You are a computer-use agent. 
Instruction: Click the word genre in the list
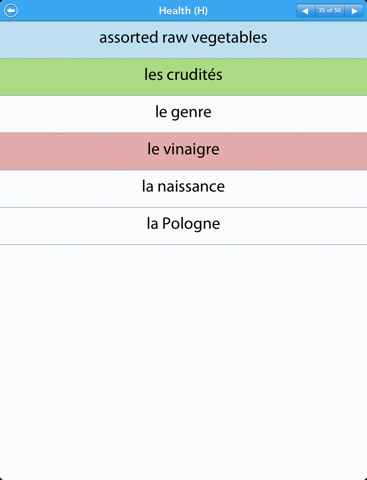point(191,113)
